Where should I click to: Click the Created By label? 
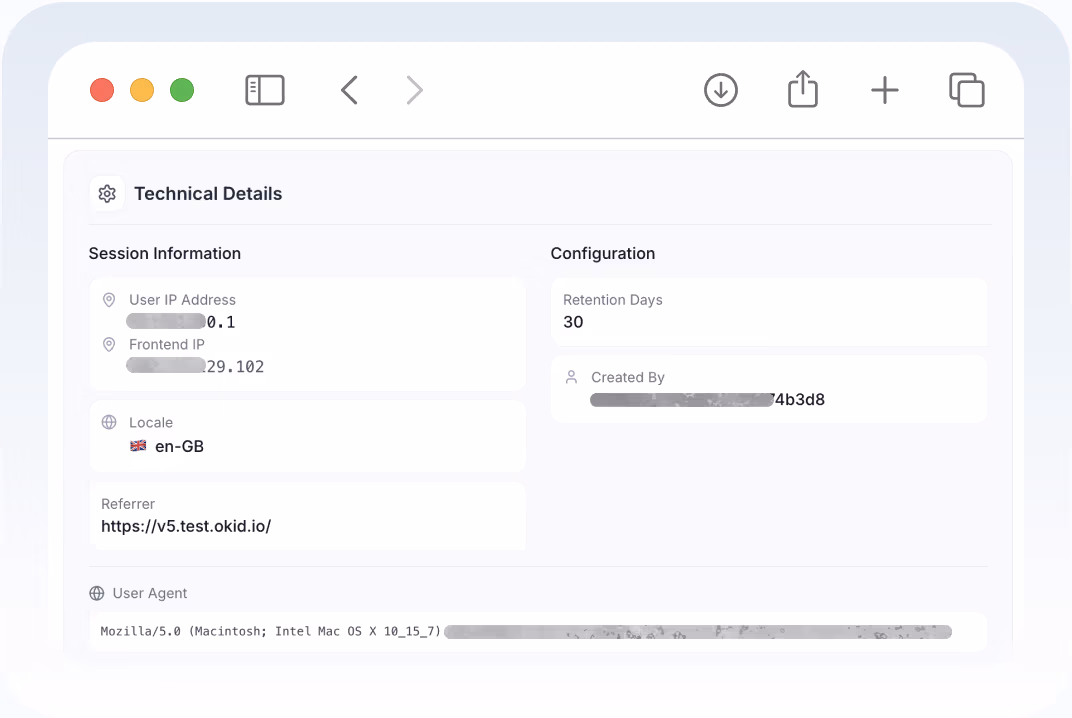628,377
